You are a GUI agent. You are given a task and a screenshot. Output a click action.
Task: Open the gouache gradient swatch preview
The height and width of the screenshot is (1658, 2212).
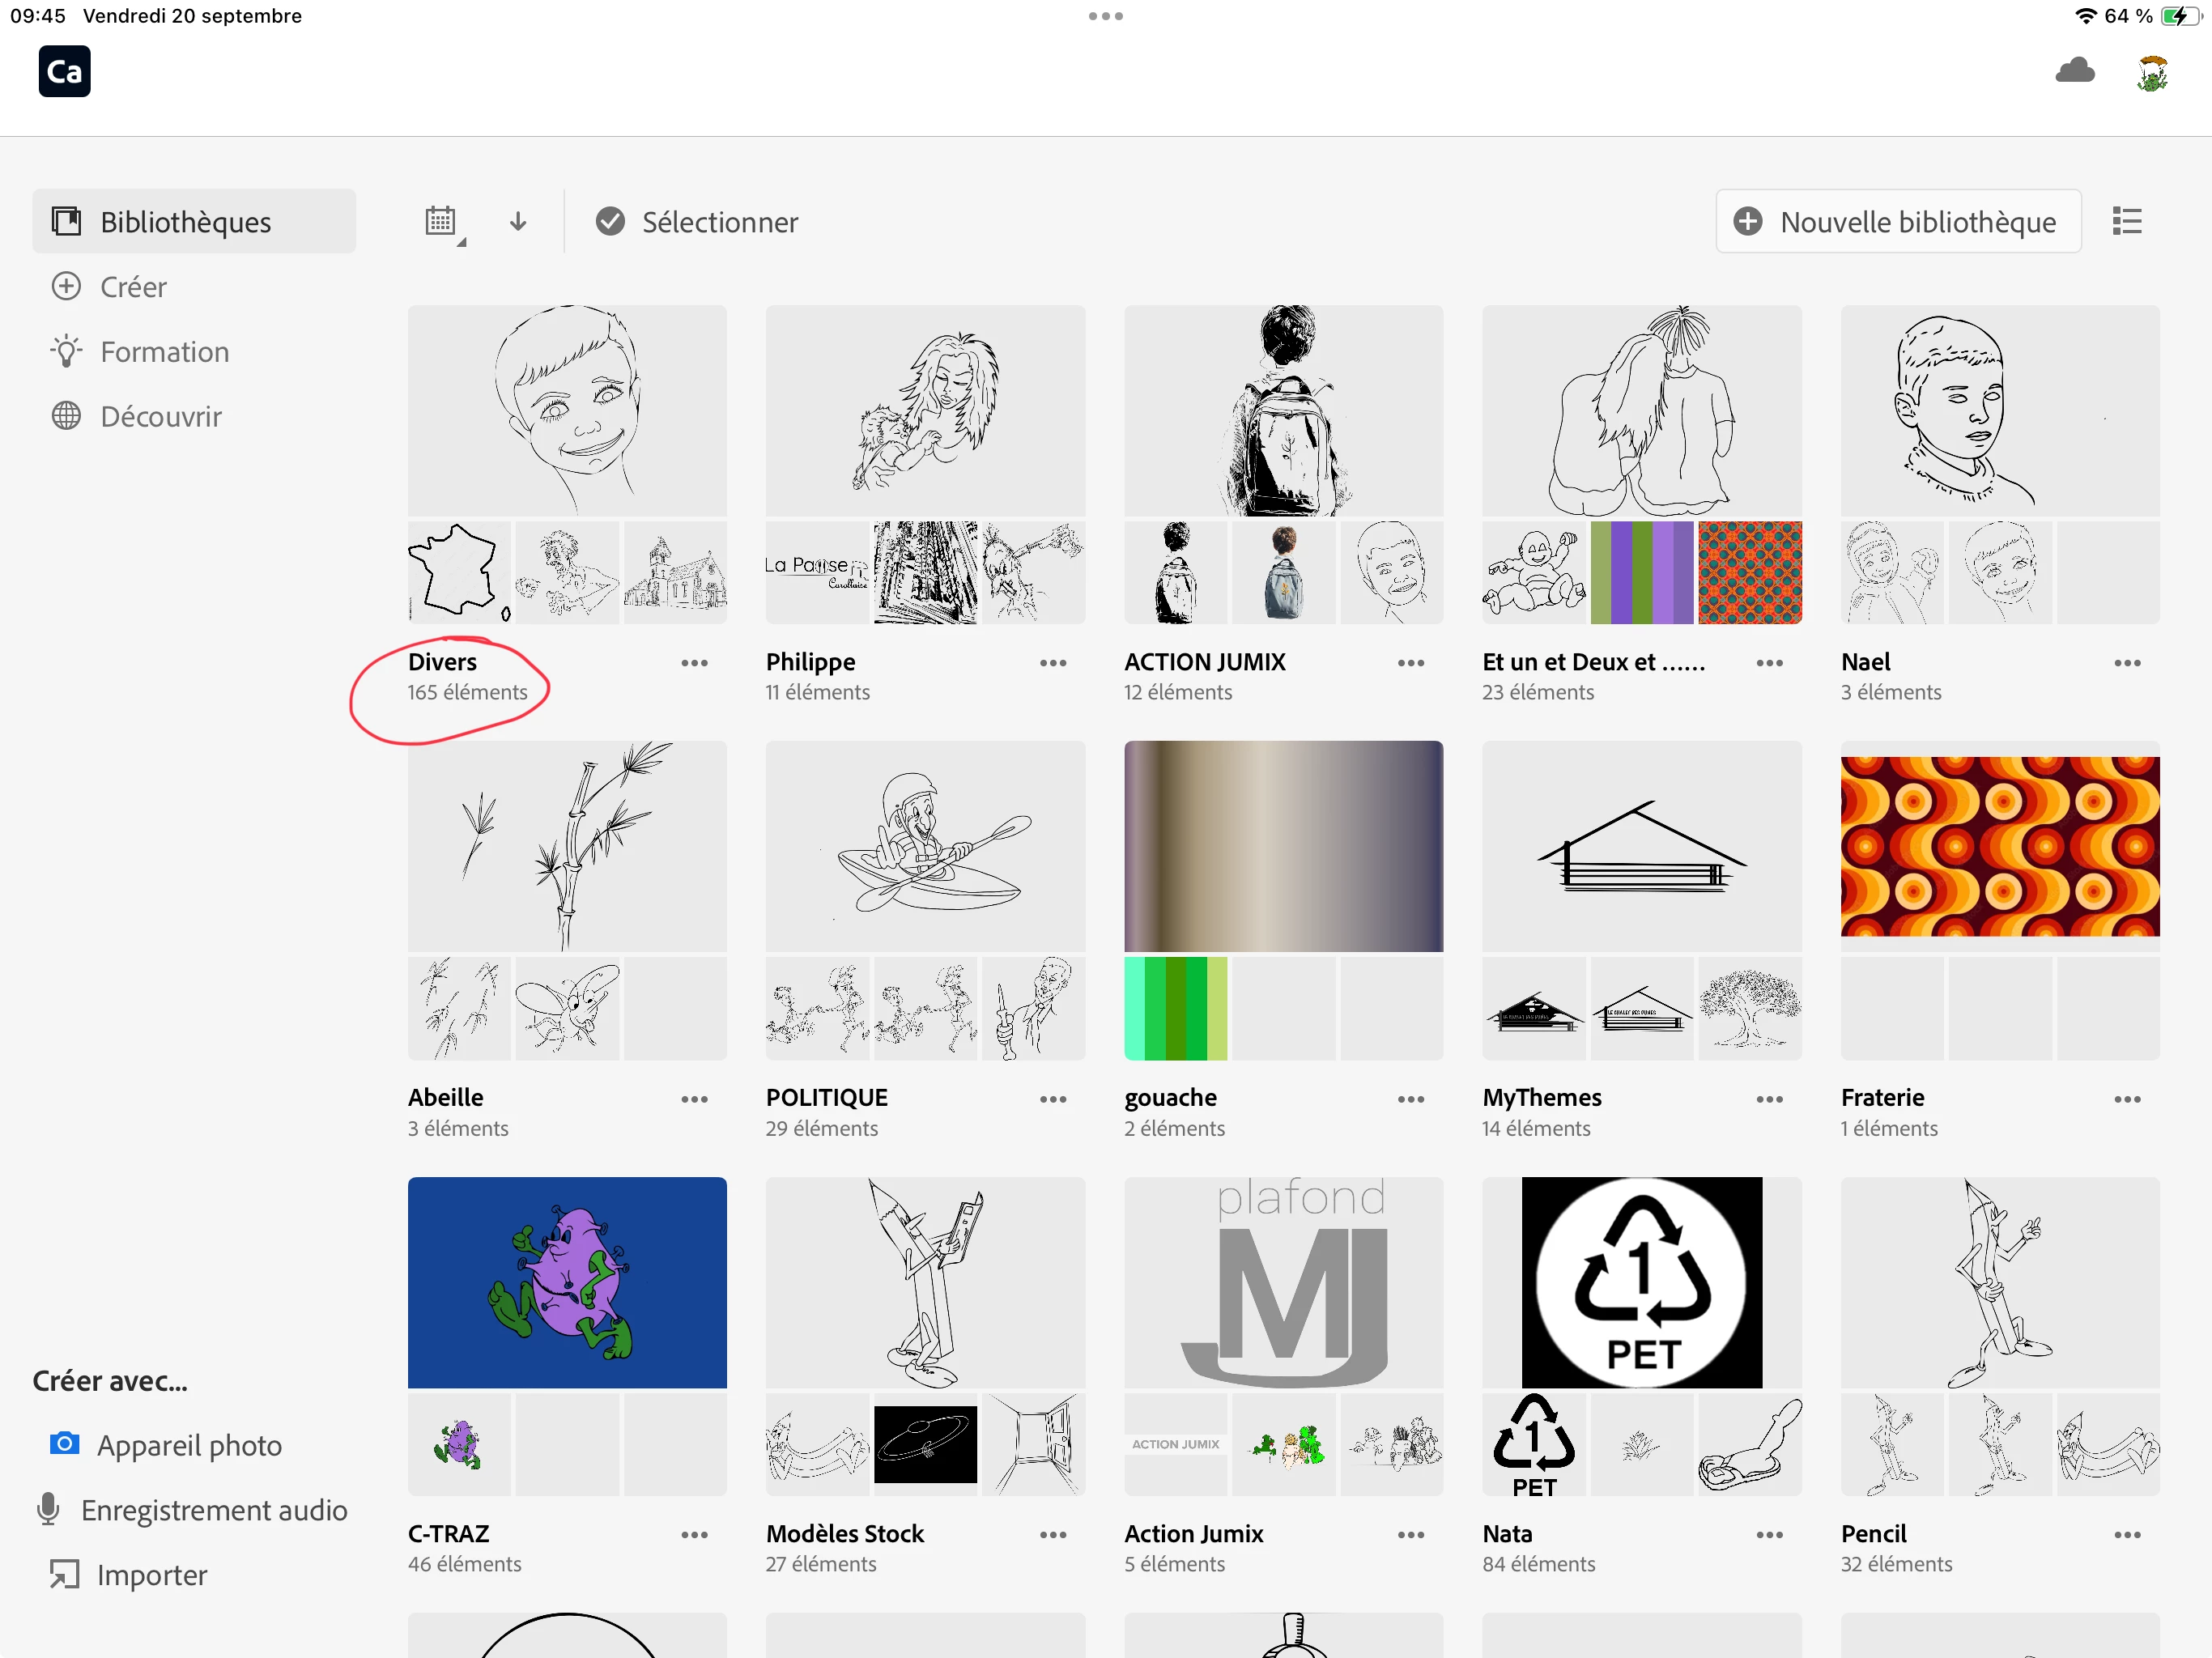click(x=1283, y=846)
